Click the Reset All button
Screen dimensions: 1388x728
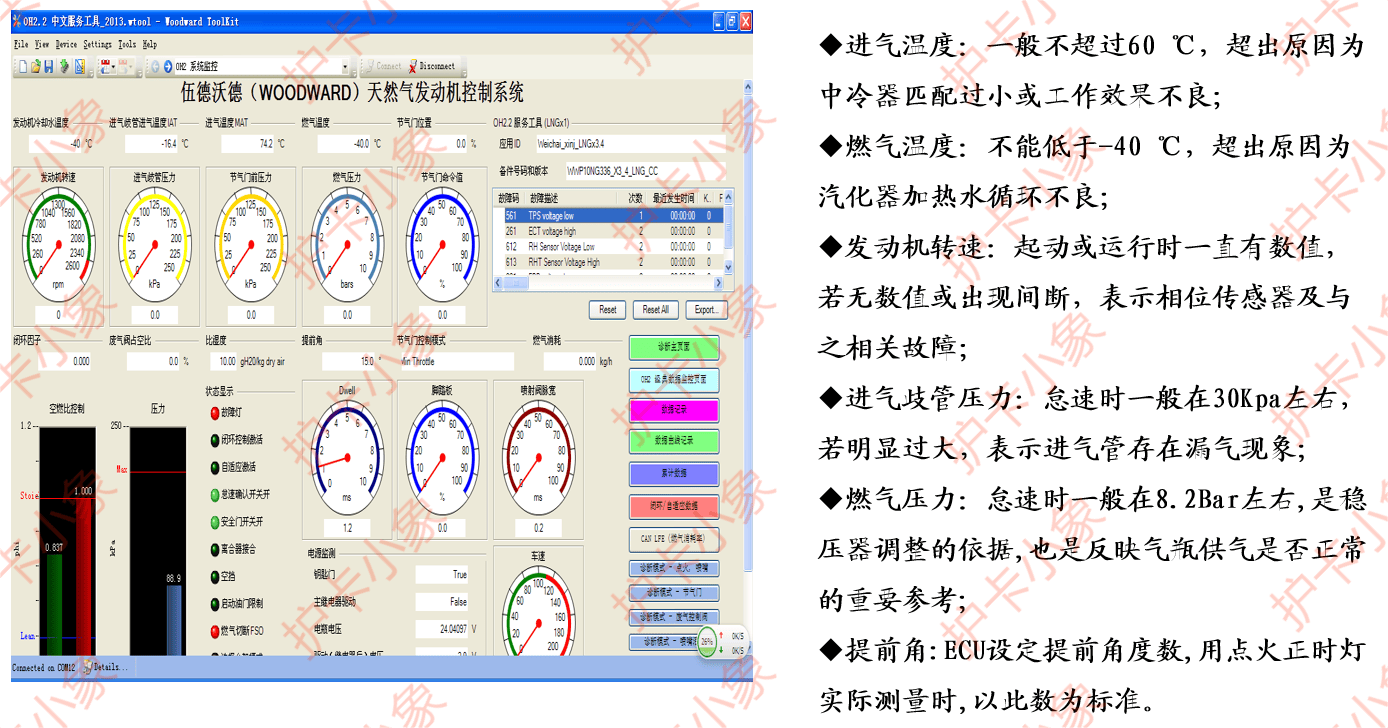click(656, 310)
